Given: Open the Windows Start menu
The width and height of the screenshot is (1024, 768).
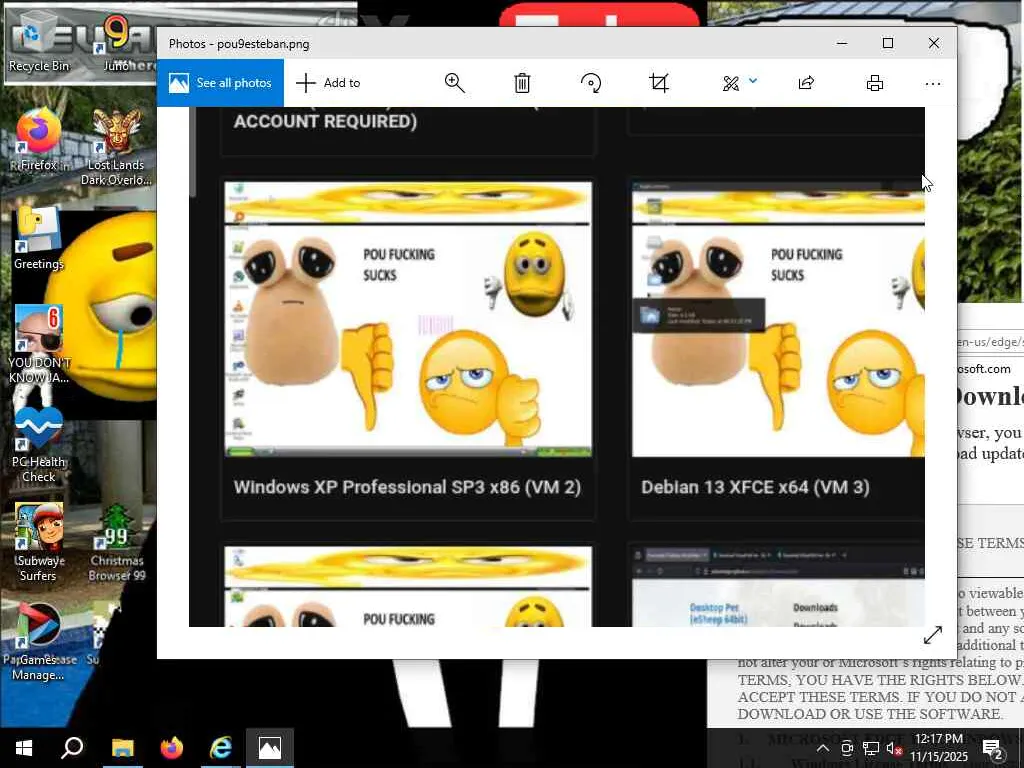Looking at the screenshot, I should click(x=24, y=748).
